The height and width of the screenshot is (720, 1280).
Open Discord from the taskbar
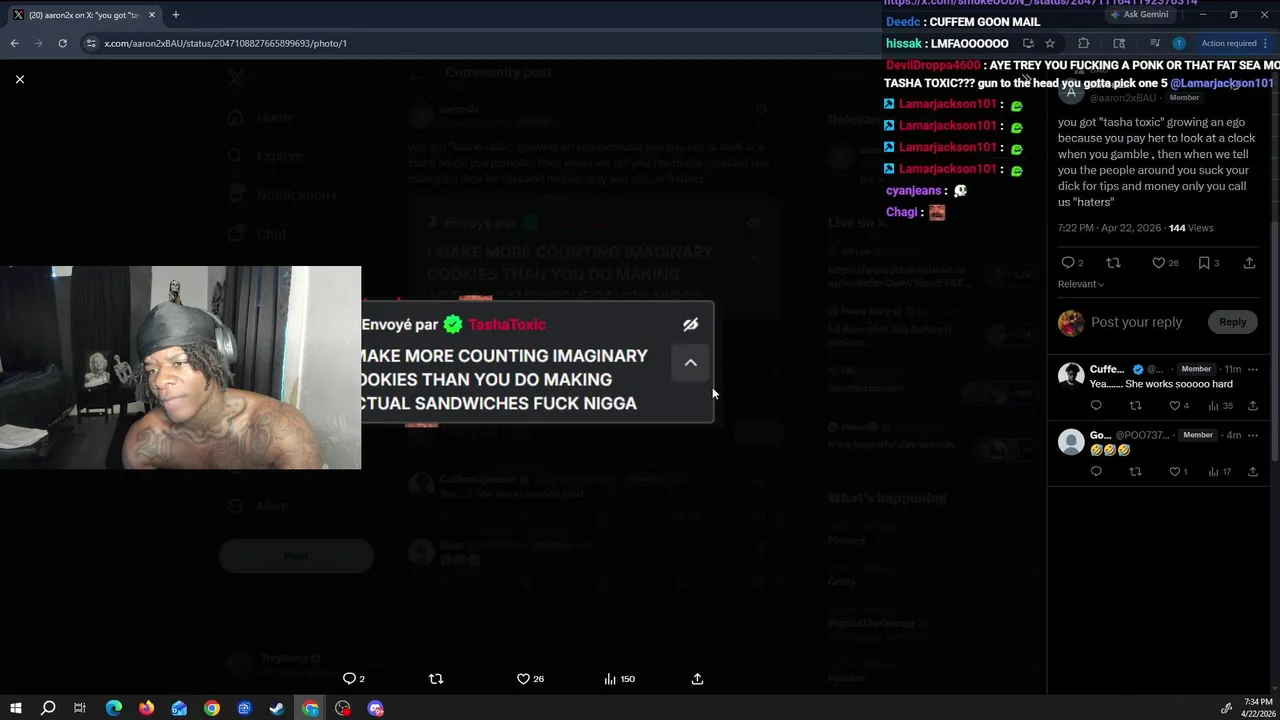click(376, 708)
